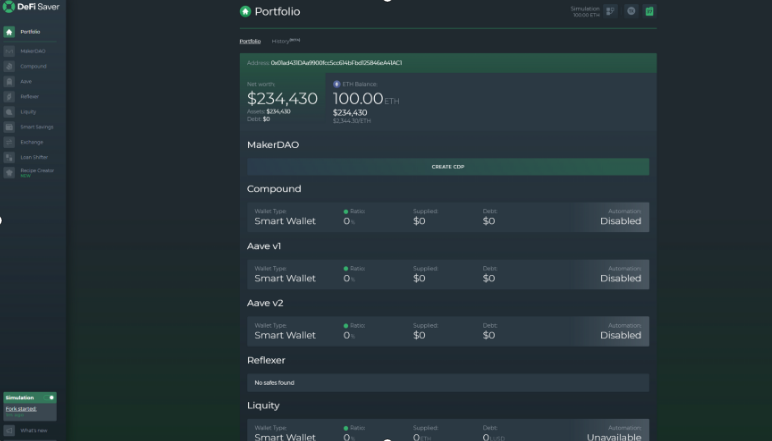Open the Smart Savings sidebar icon
The width and height of the screenshot is (772, 441).
click(9, 127)
